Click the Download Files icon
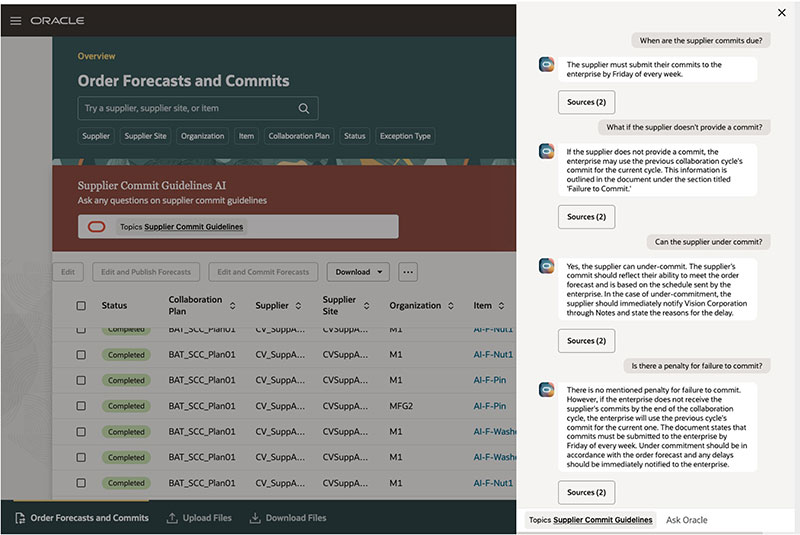The width and height of the screenshot is (800, 535). coord(255,518)
